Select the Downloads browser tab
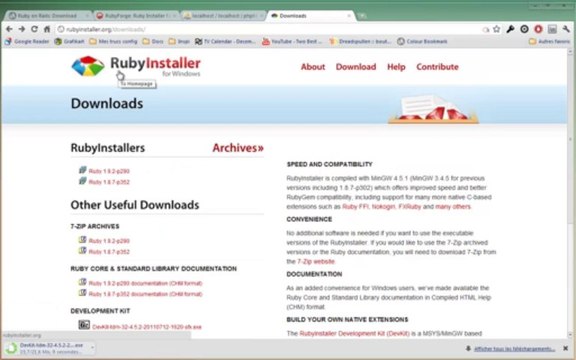Viewport: 576px width, 360px height. click(311, 16)
